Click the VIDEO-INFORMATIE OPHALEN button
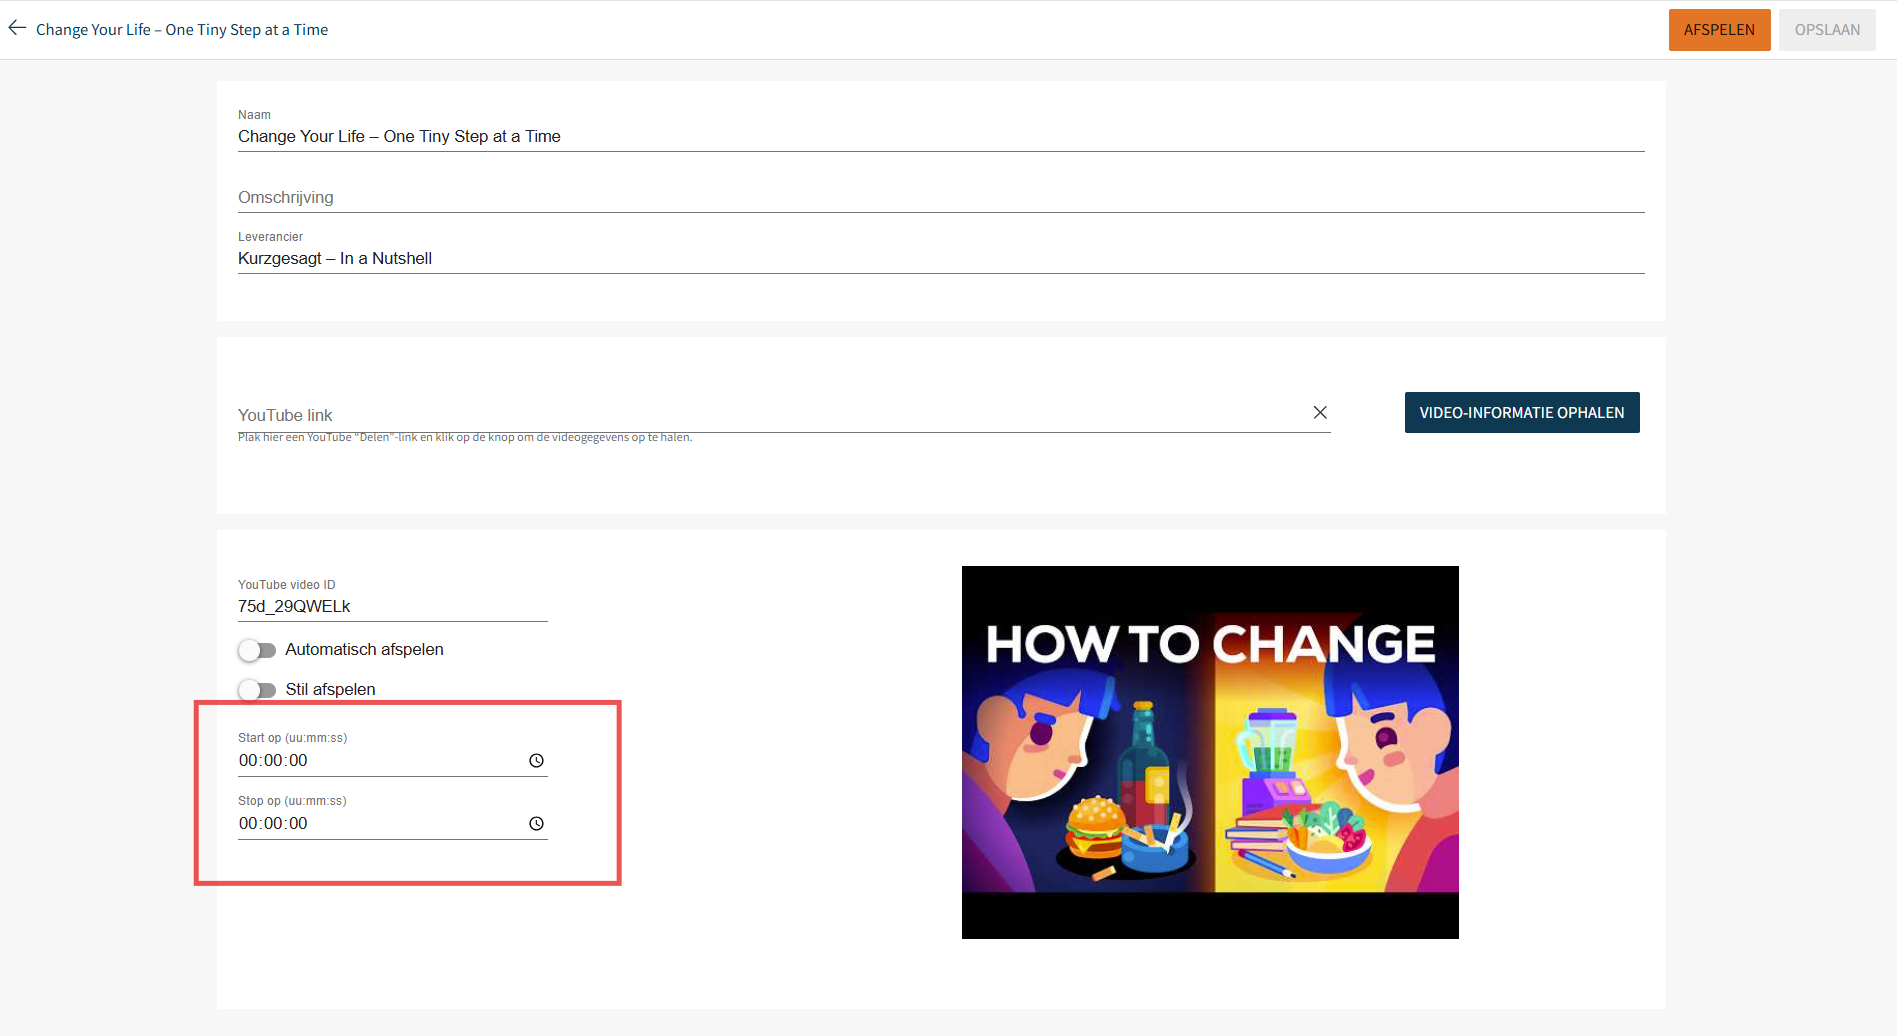 point(1521,413)
